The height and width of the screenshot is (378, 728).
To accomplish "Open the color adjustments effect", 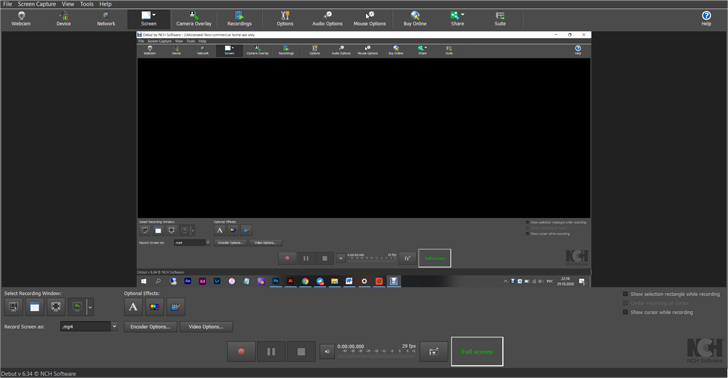I will tap(155, 307).
